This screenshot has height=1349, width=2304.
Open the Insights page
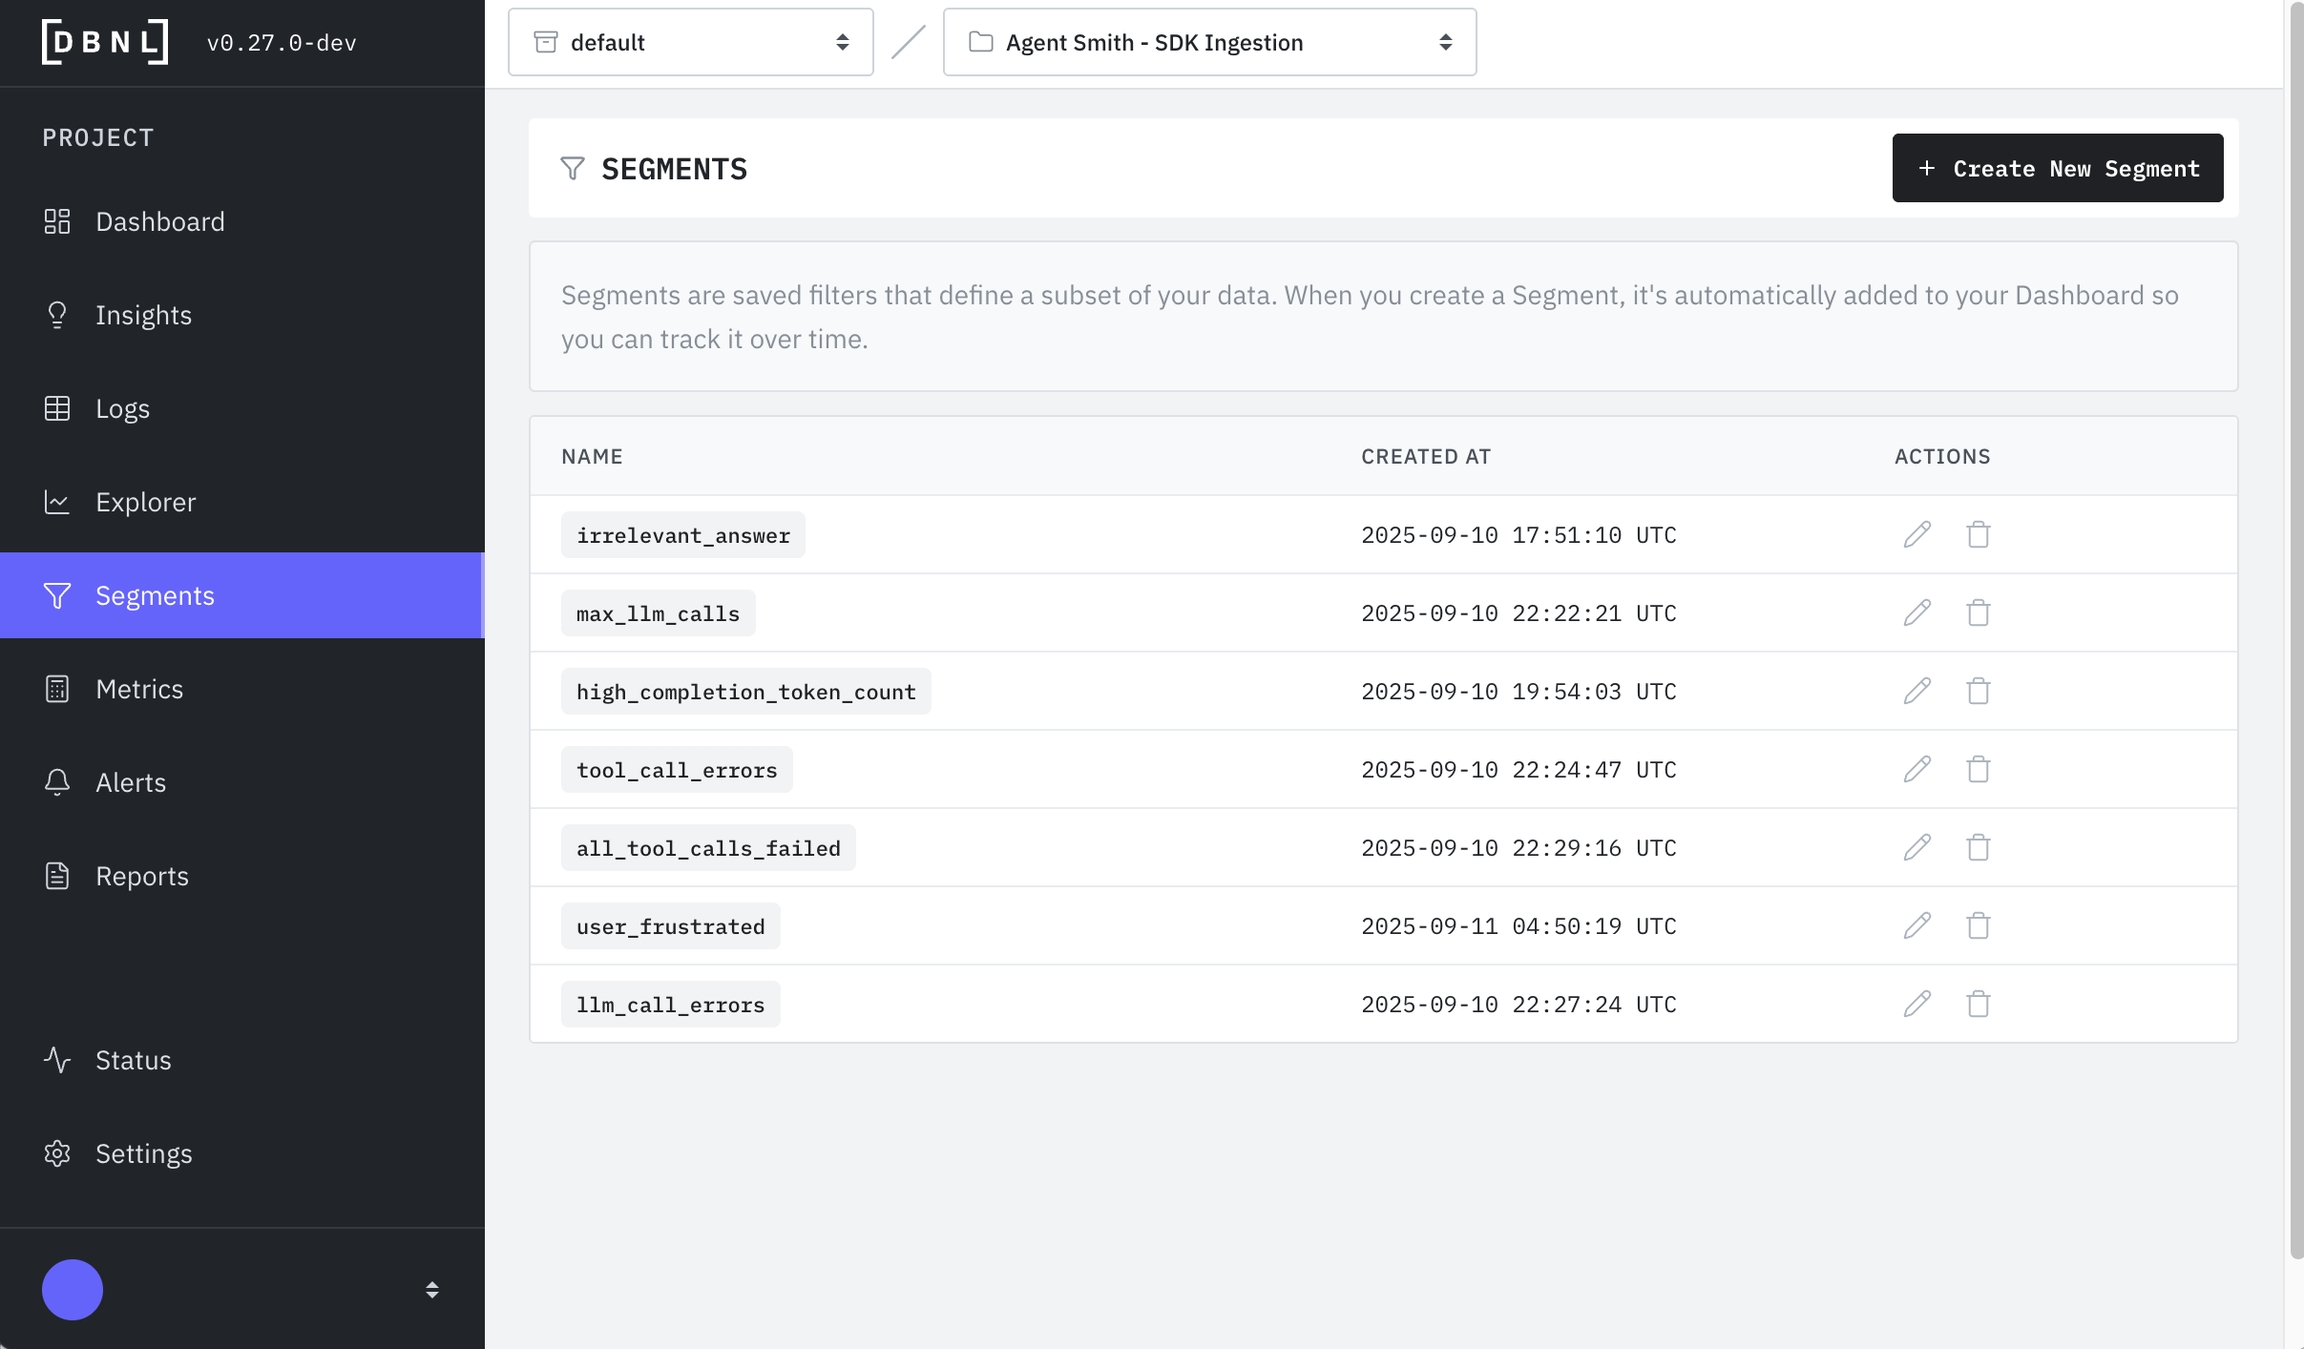click(143, 315)
